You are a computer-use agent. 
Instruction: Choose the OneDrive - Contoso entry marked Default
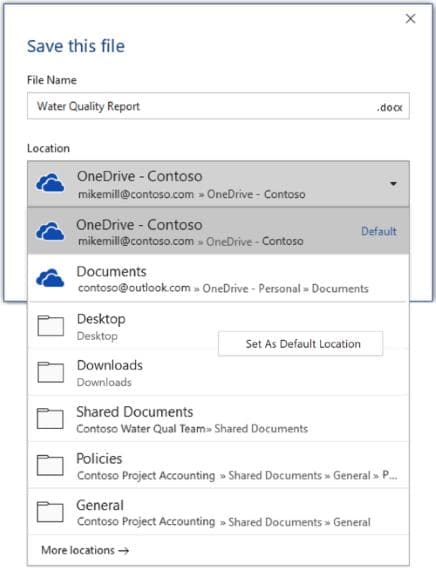coord(218,231)
